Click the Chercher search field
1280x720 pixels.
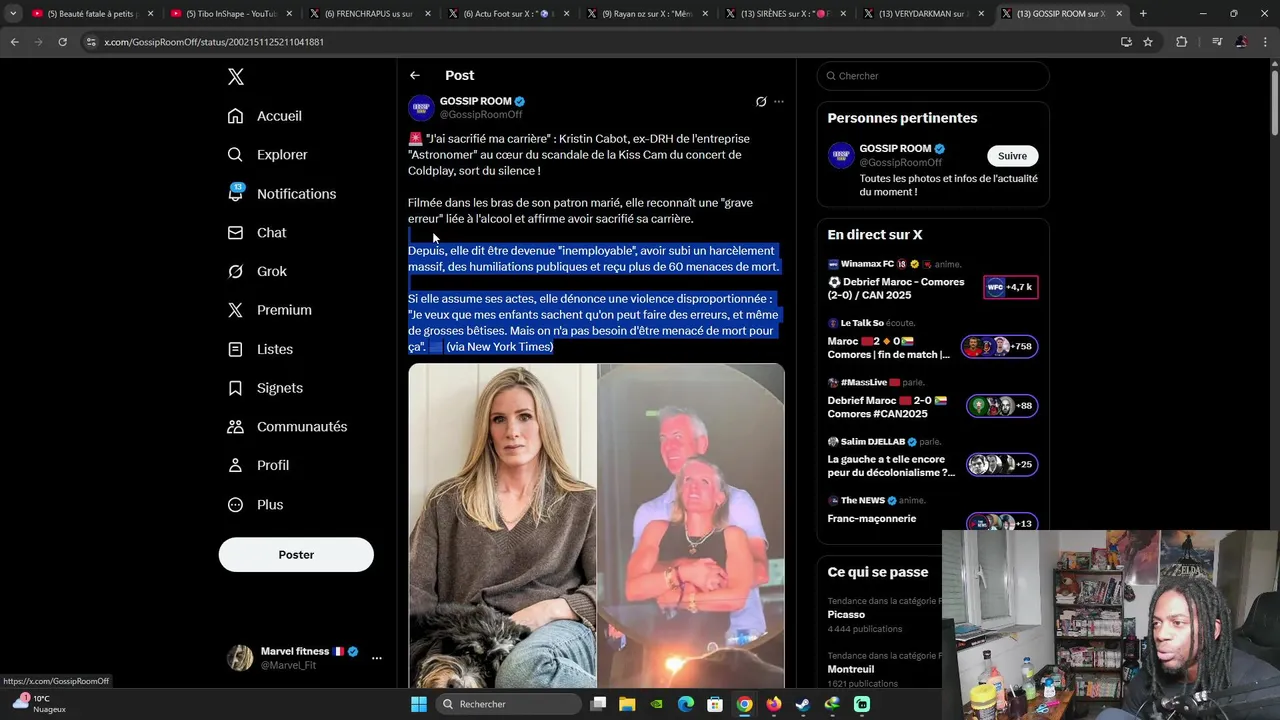[933, 76]
